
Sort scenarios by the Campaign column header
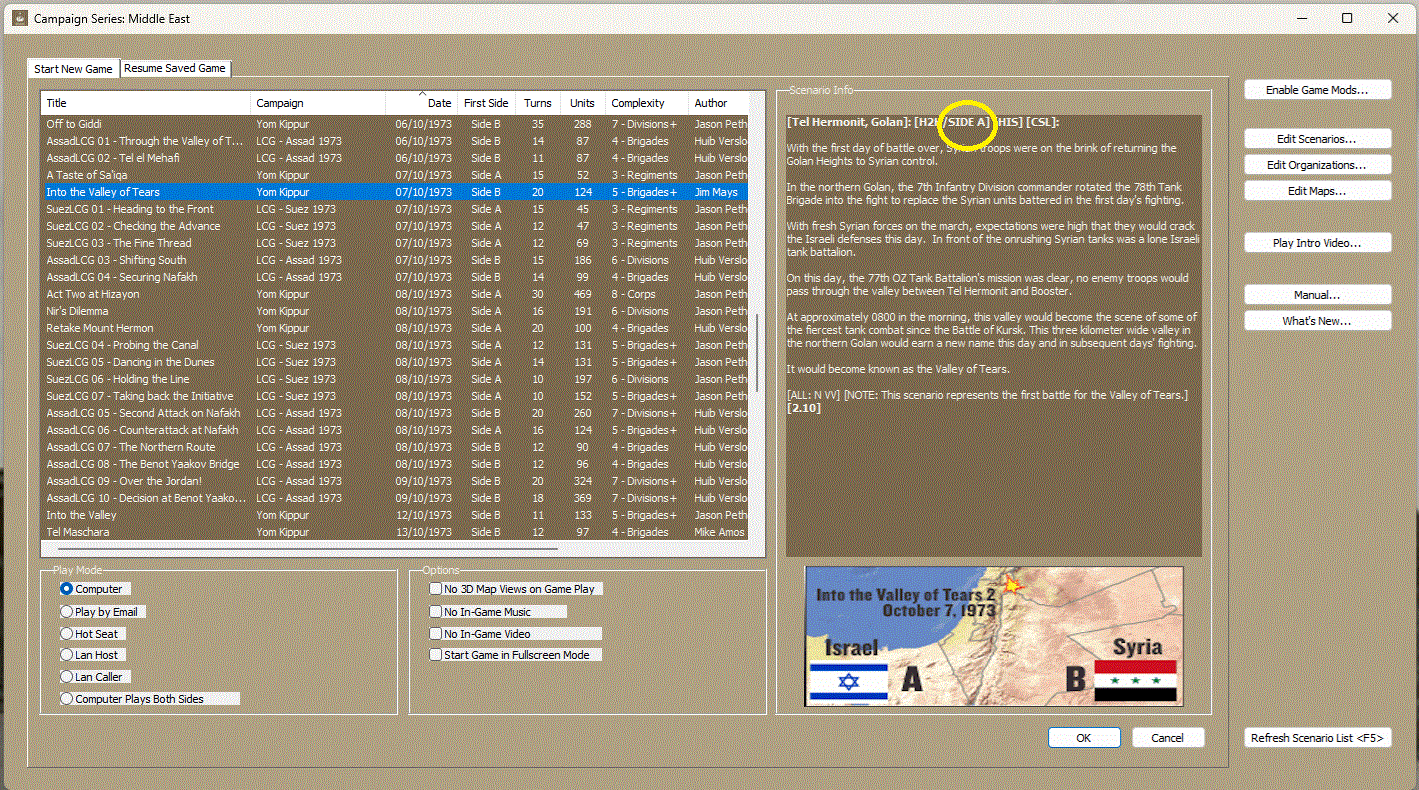318,103
